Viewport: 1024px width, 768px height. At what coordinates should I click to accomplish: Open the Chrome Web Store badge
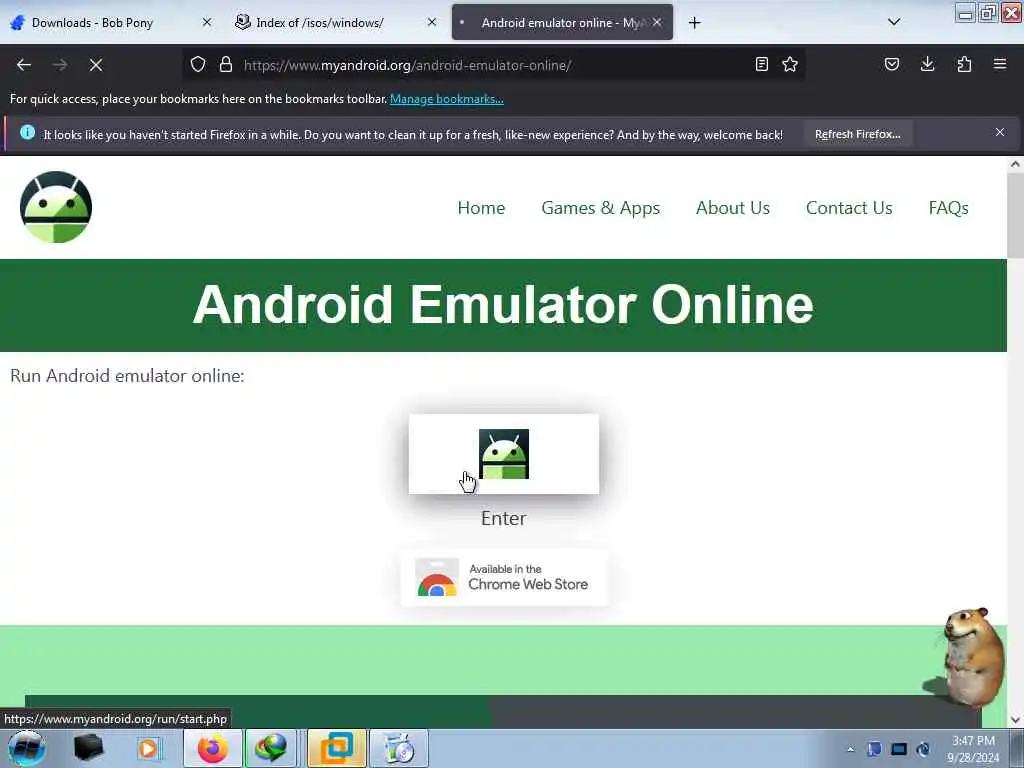coord(504,577)
